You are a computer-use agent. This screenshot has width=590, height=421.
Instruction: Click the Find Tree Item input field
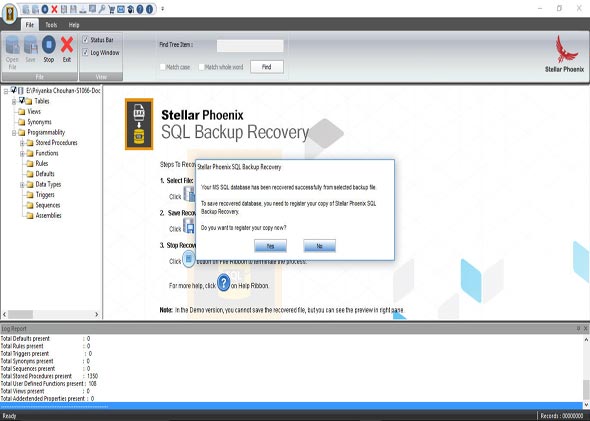[x=250, y=46]
